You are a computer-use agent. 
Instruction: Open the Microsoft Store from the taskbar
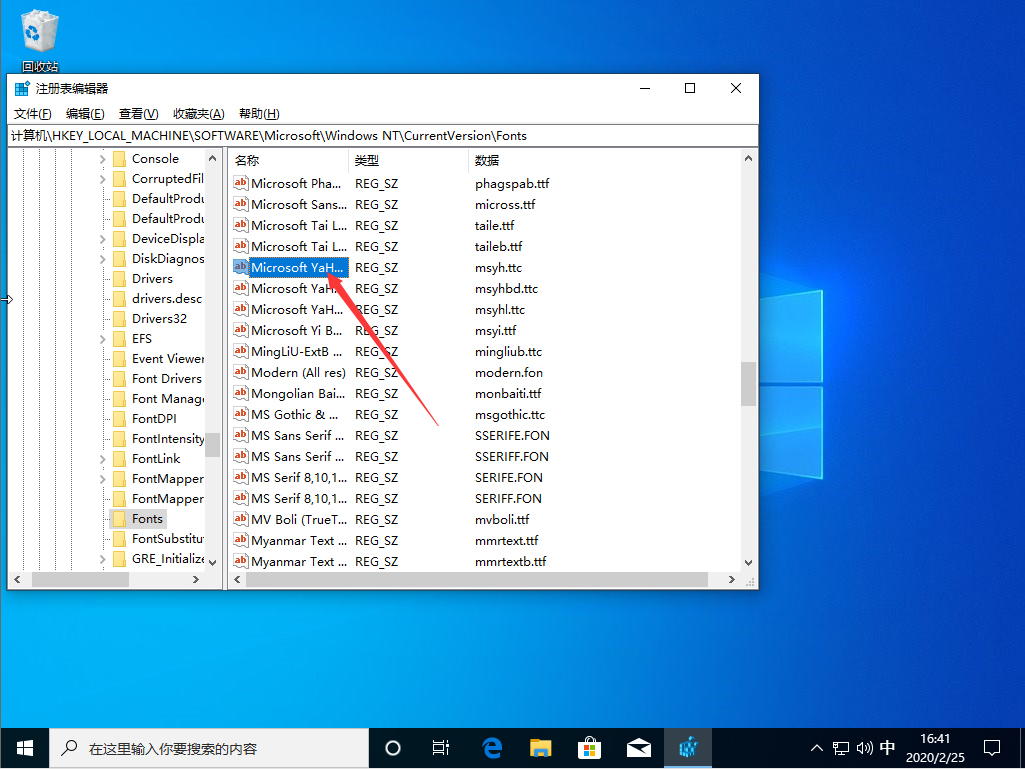(589, 747)
